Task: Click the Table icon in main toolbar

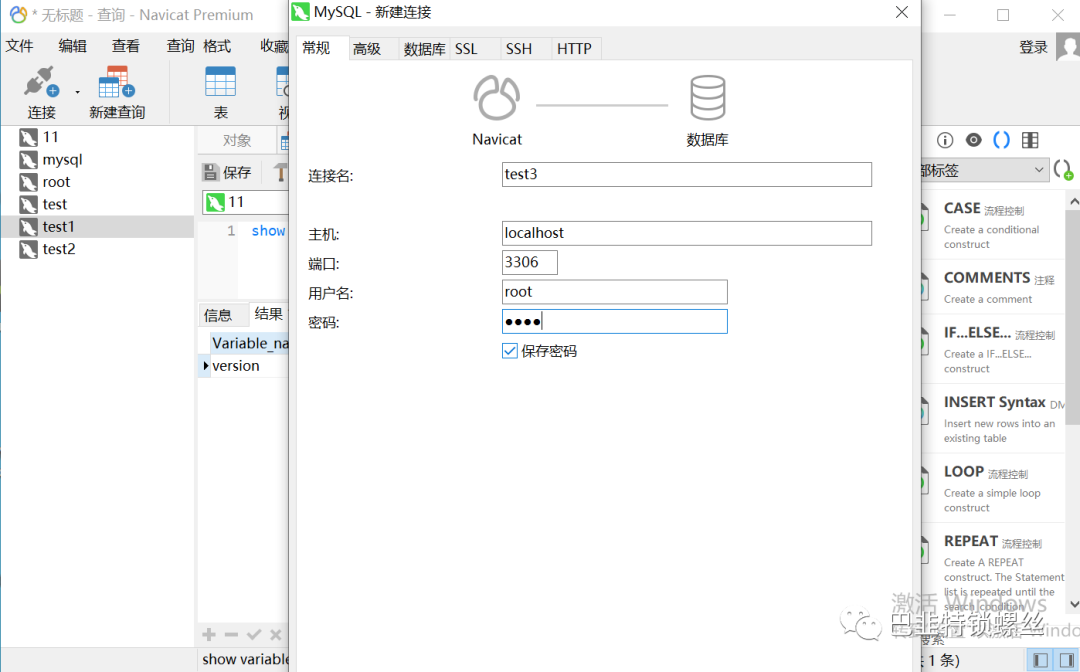Action: 220,82
